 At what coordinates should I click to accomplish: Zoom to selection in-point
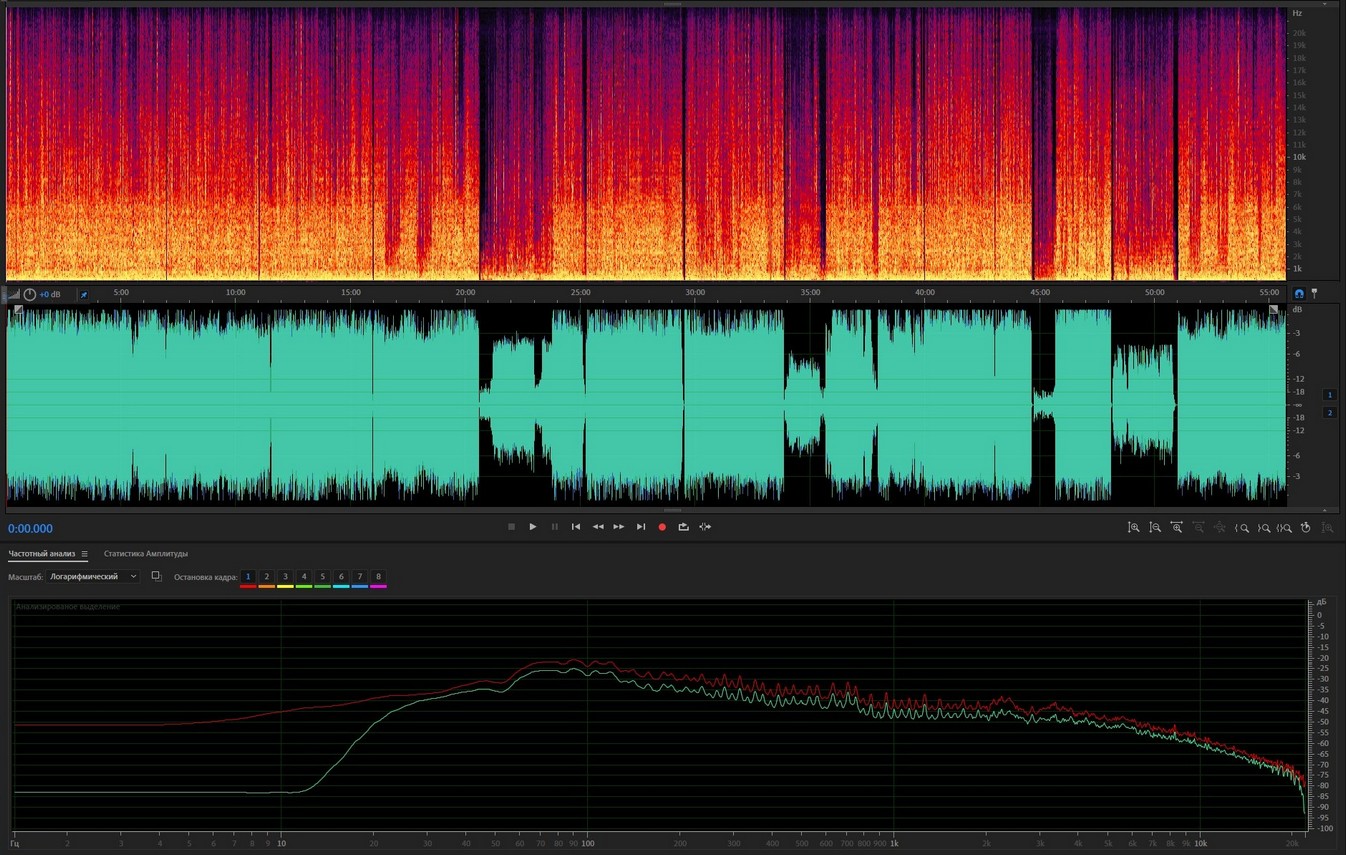(1242, 527)
